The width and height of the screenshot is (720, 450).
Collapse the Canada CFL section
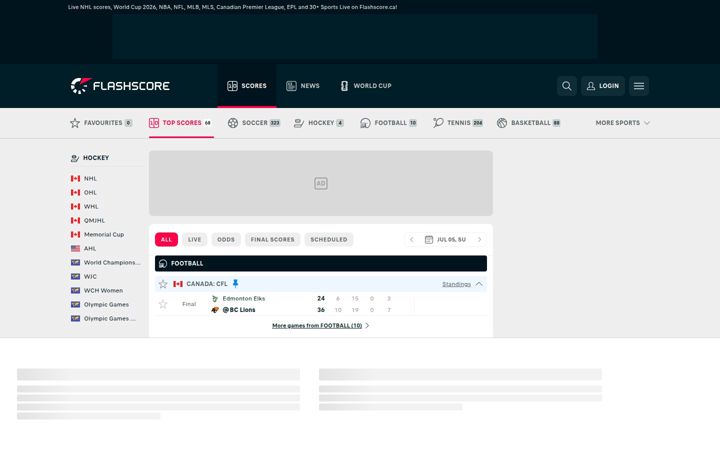(479, 284)
